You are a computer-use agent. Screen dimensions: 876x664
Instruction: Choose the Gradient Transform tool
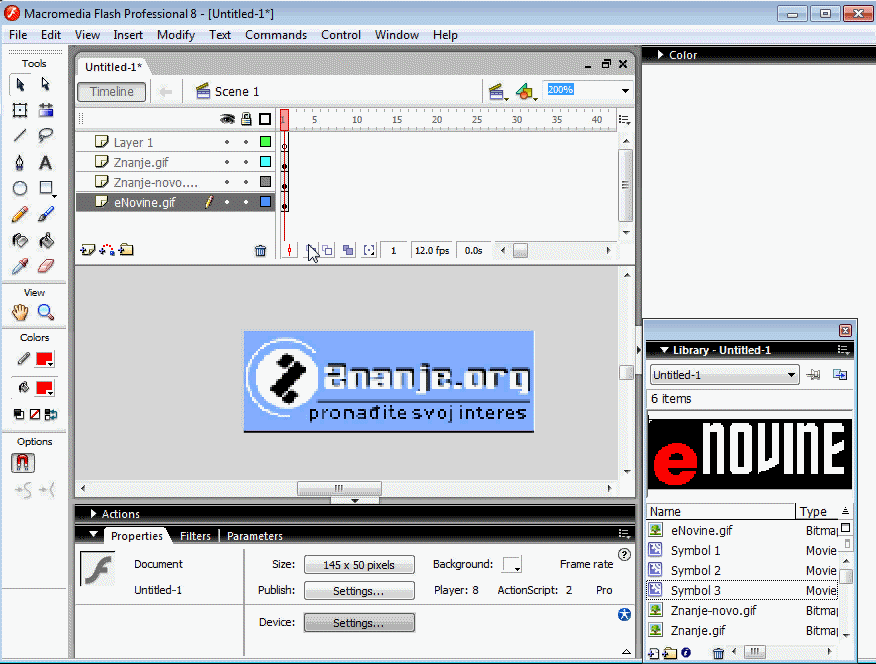tap(46, 110)
